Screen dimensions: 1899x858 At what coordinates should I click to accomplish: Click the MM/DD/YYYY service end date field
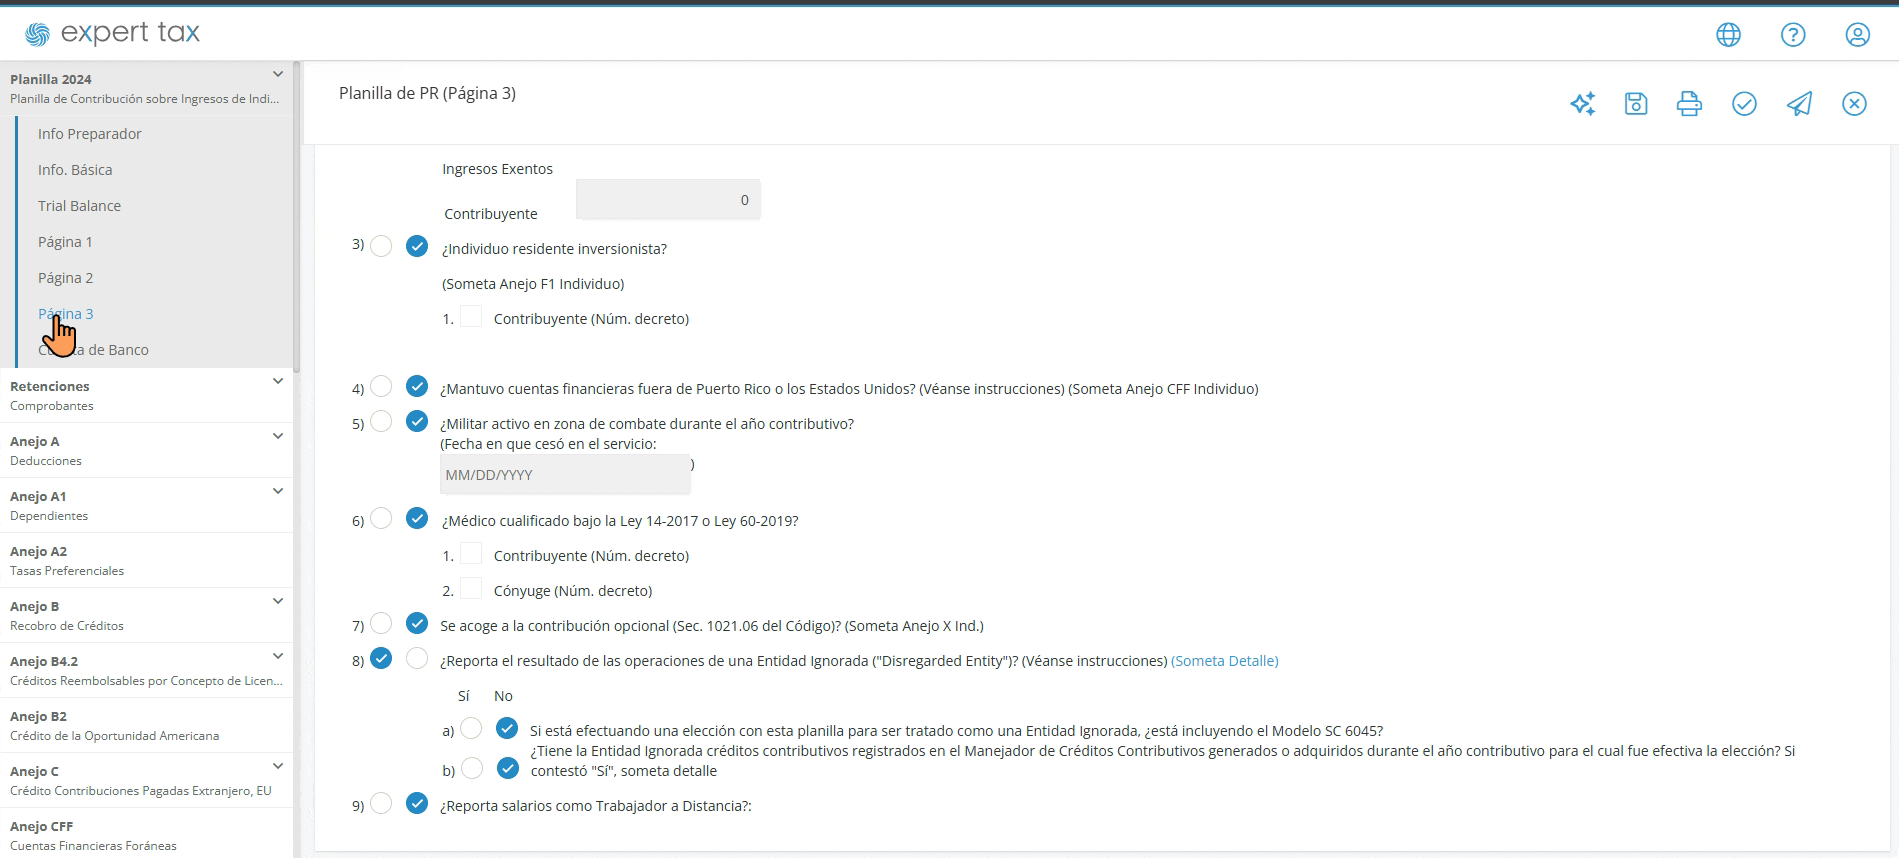[565, 475]
